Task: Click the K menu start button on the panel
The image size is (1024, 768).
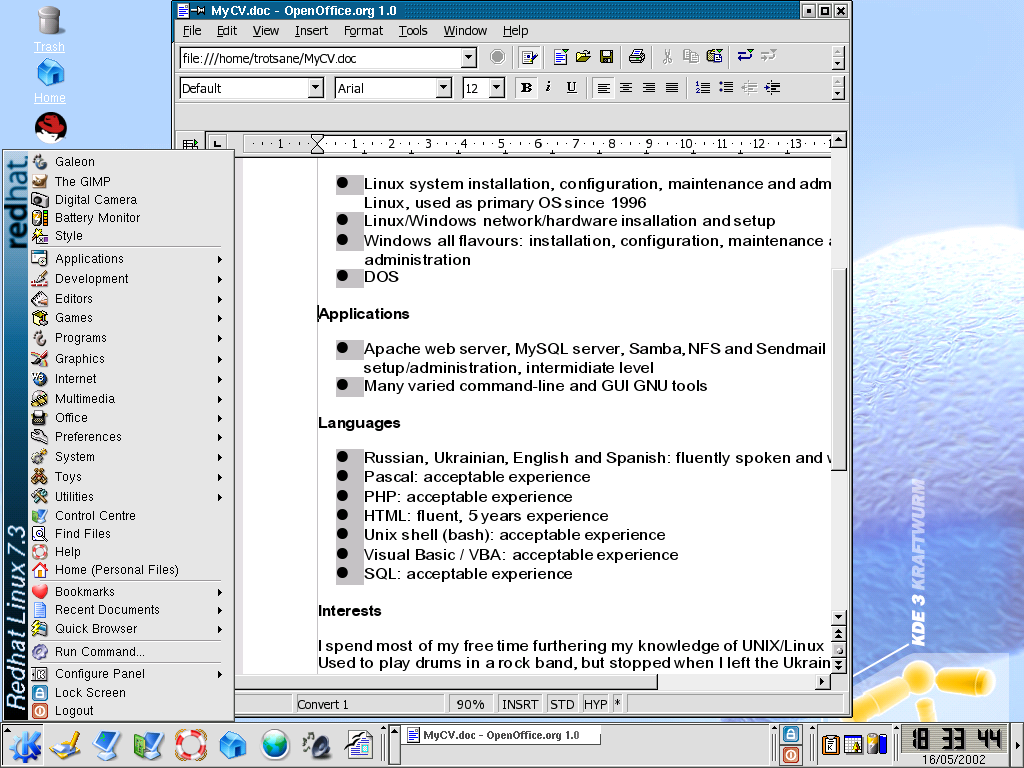Action: tap(24, 745)
